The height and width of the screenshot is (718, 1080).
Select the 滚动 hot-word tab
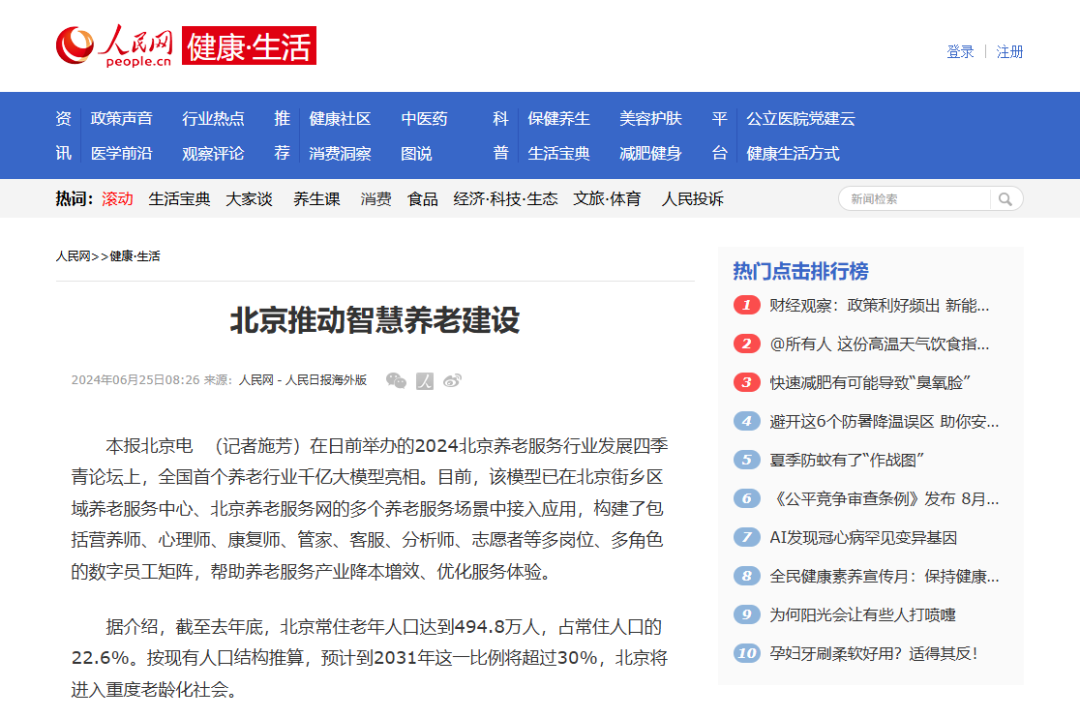tap(117, 199)
